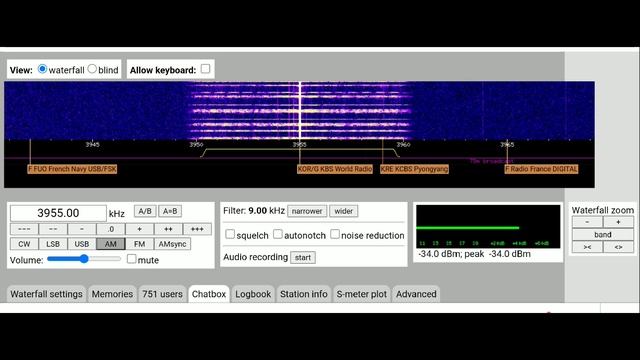Open the S-meter plot tab
The height and width of the screenshot is (360, 640).
point(362,294)
